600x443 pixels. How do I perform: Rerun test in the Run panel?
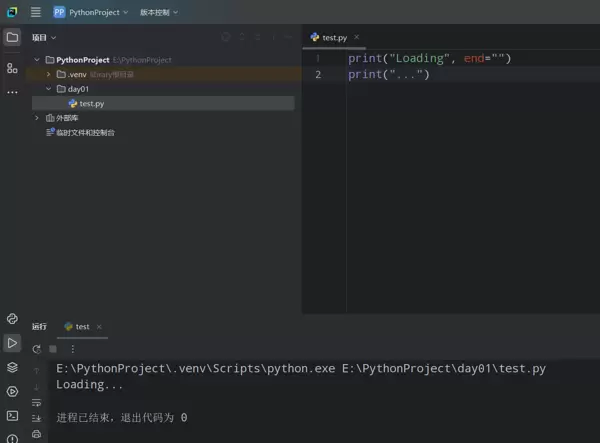click(37, 349)
